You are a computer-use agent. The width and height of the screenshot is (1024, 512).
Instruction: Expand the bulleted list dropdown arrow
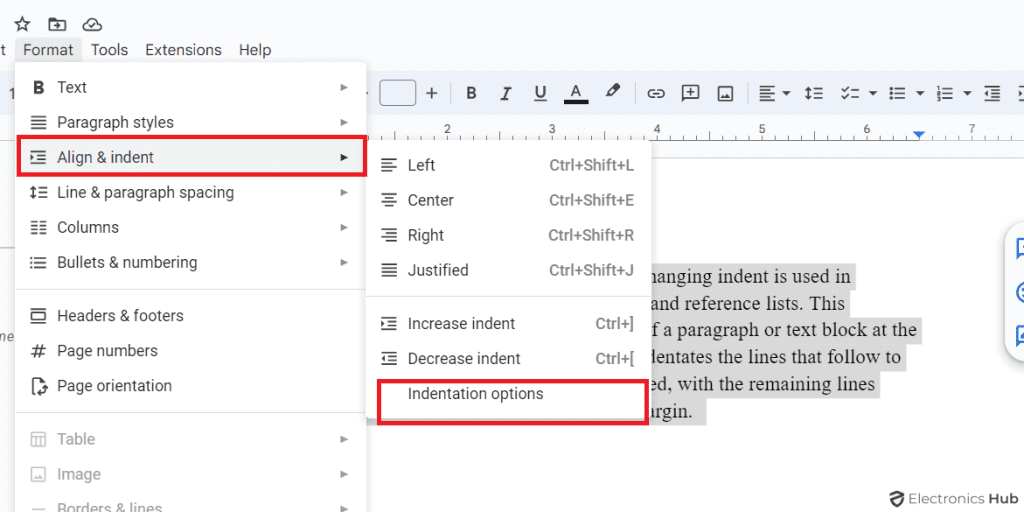pos(920,94)
